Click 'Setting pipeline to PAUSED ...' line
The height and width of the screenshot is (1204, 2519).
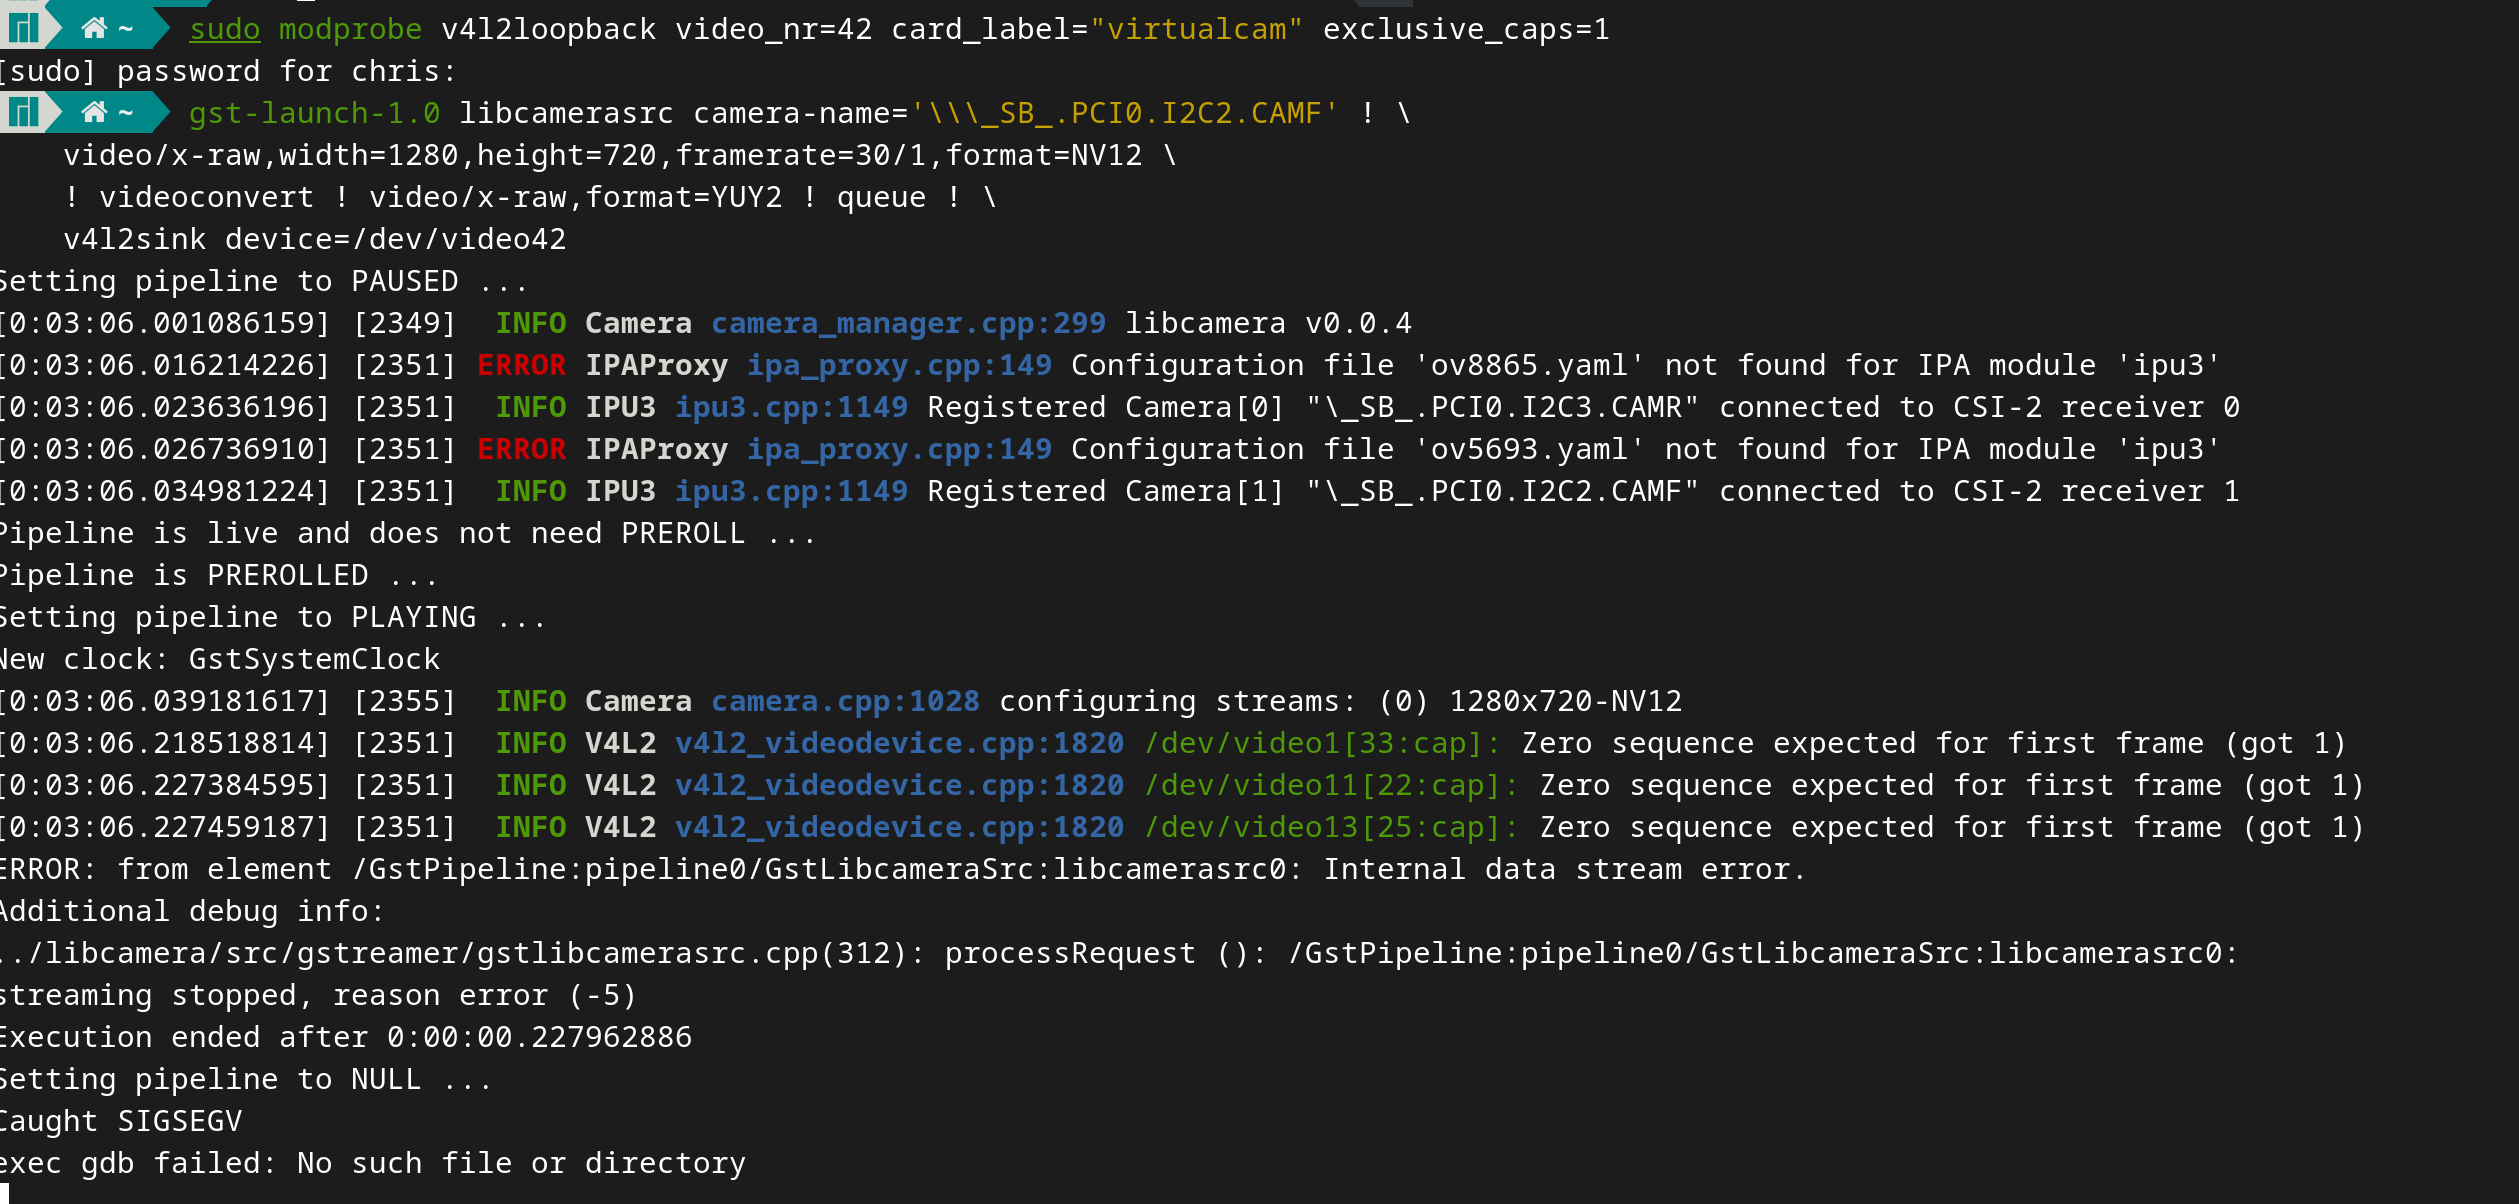click(x=263, y=282)
